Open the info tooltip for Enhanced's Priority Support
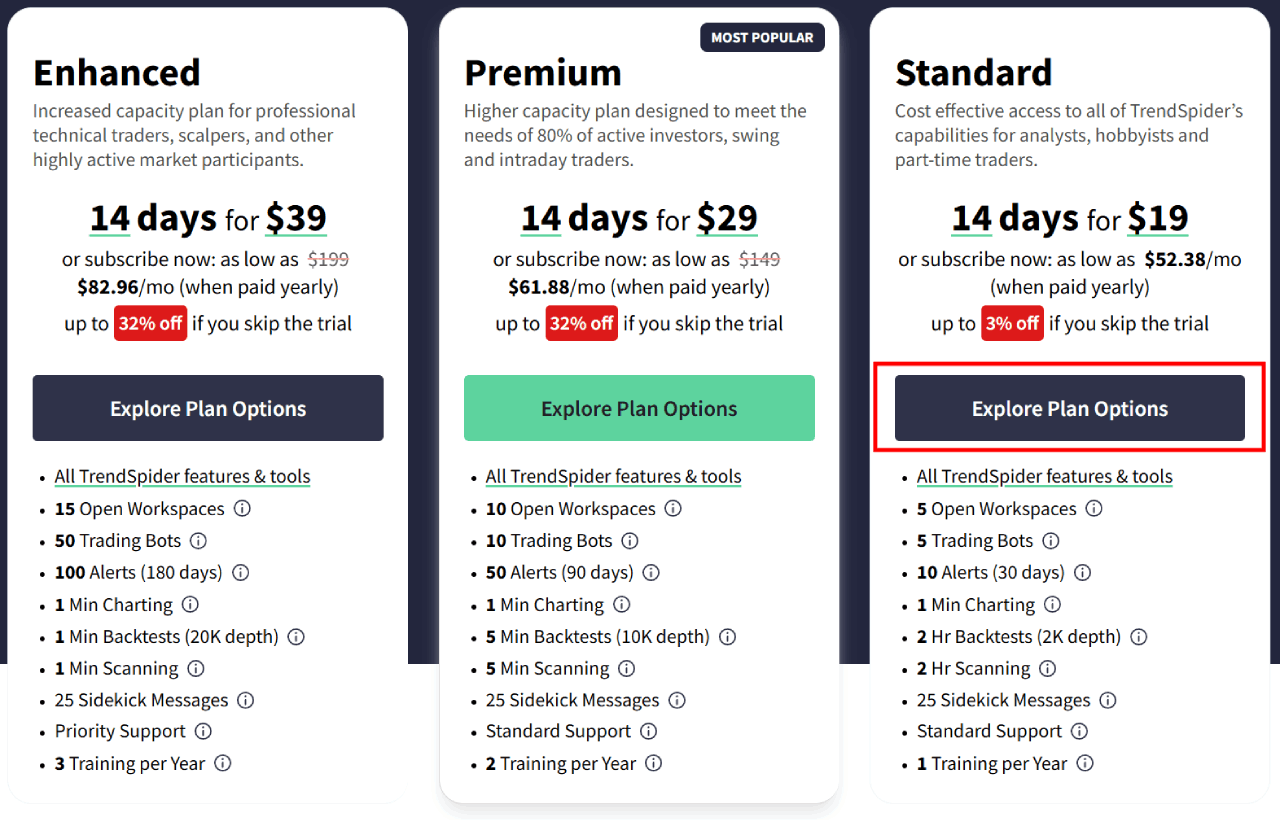1280x826 pixels. click(203, 732)
